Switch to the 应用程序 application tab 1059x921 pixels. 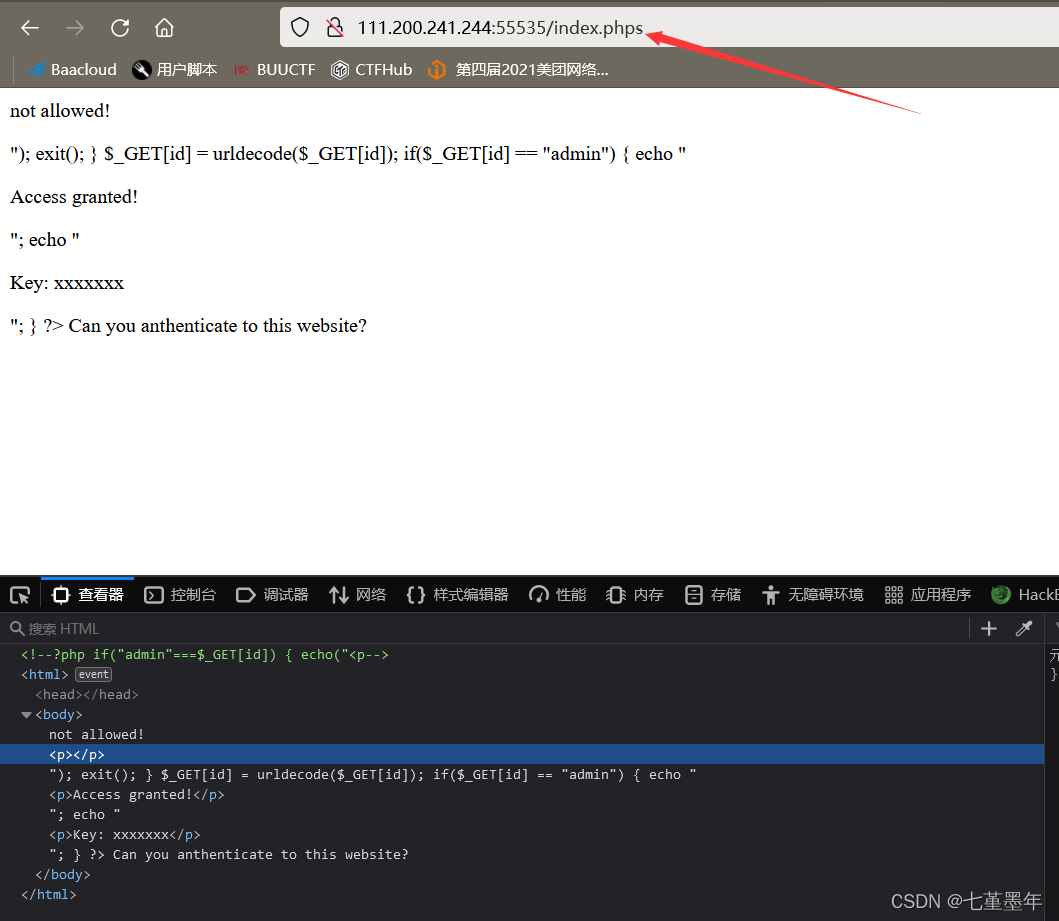927,595
